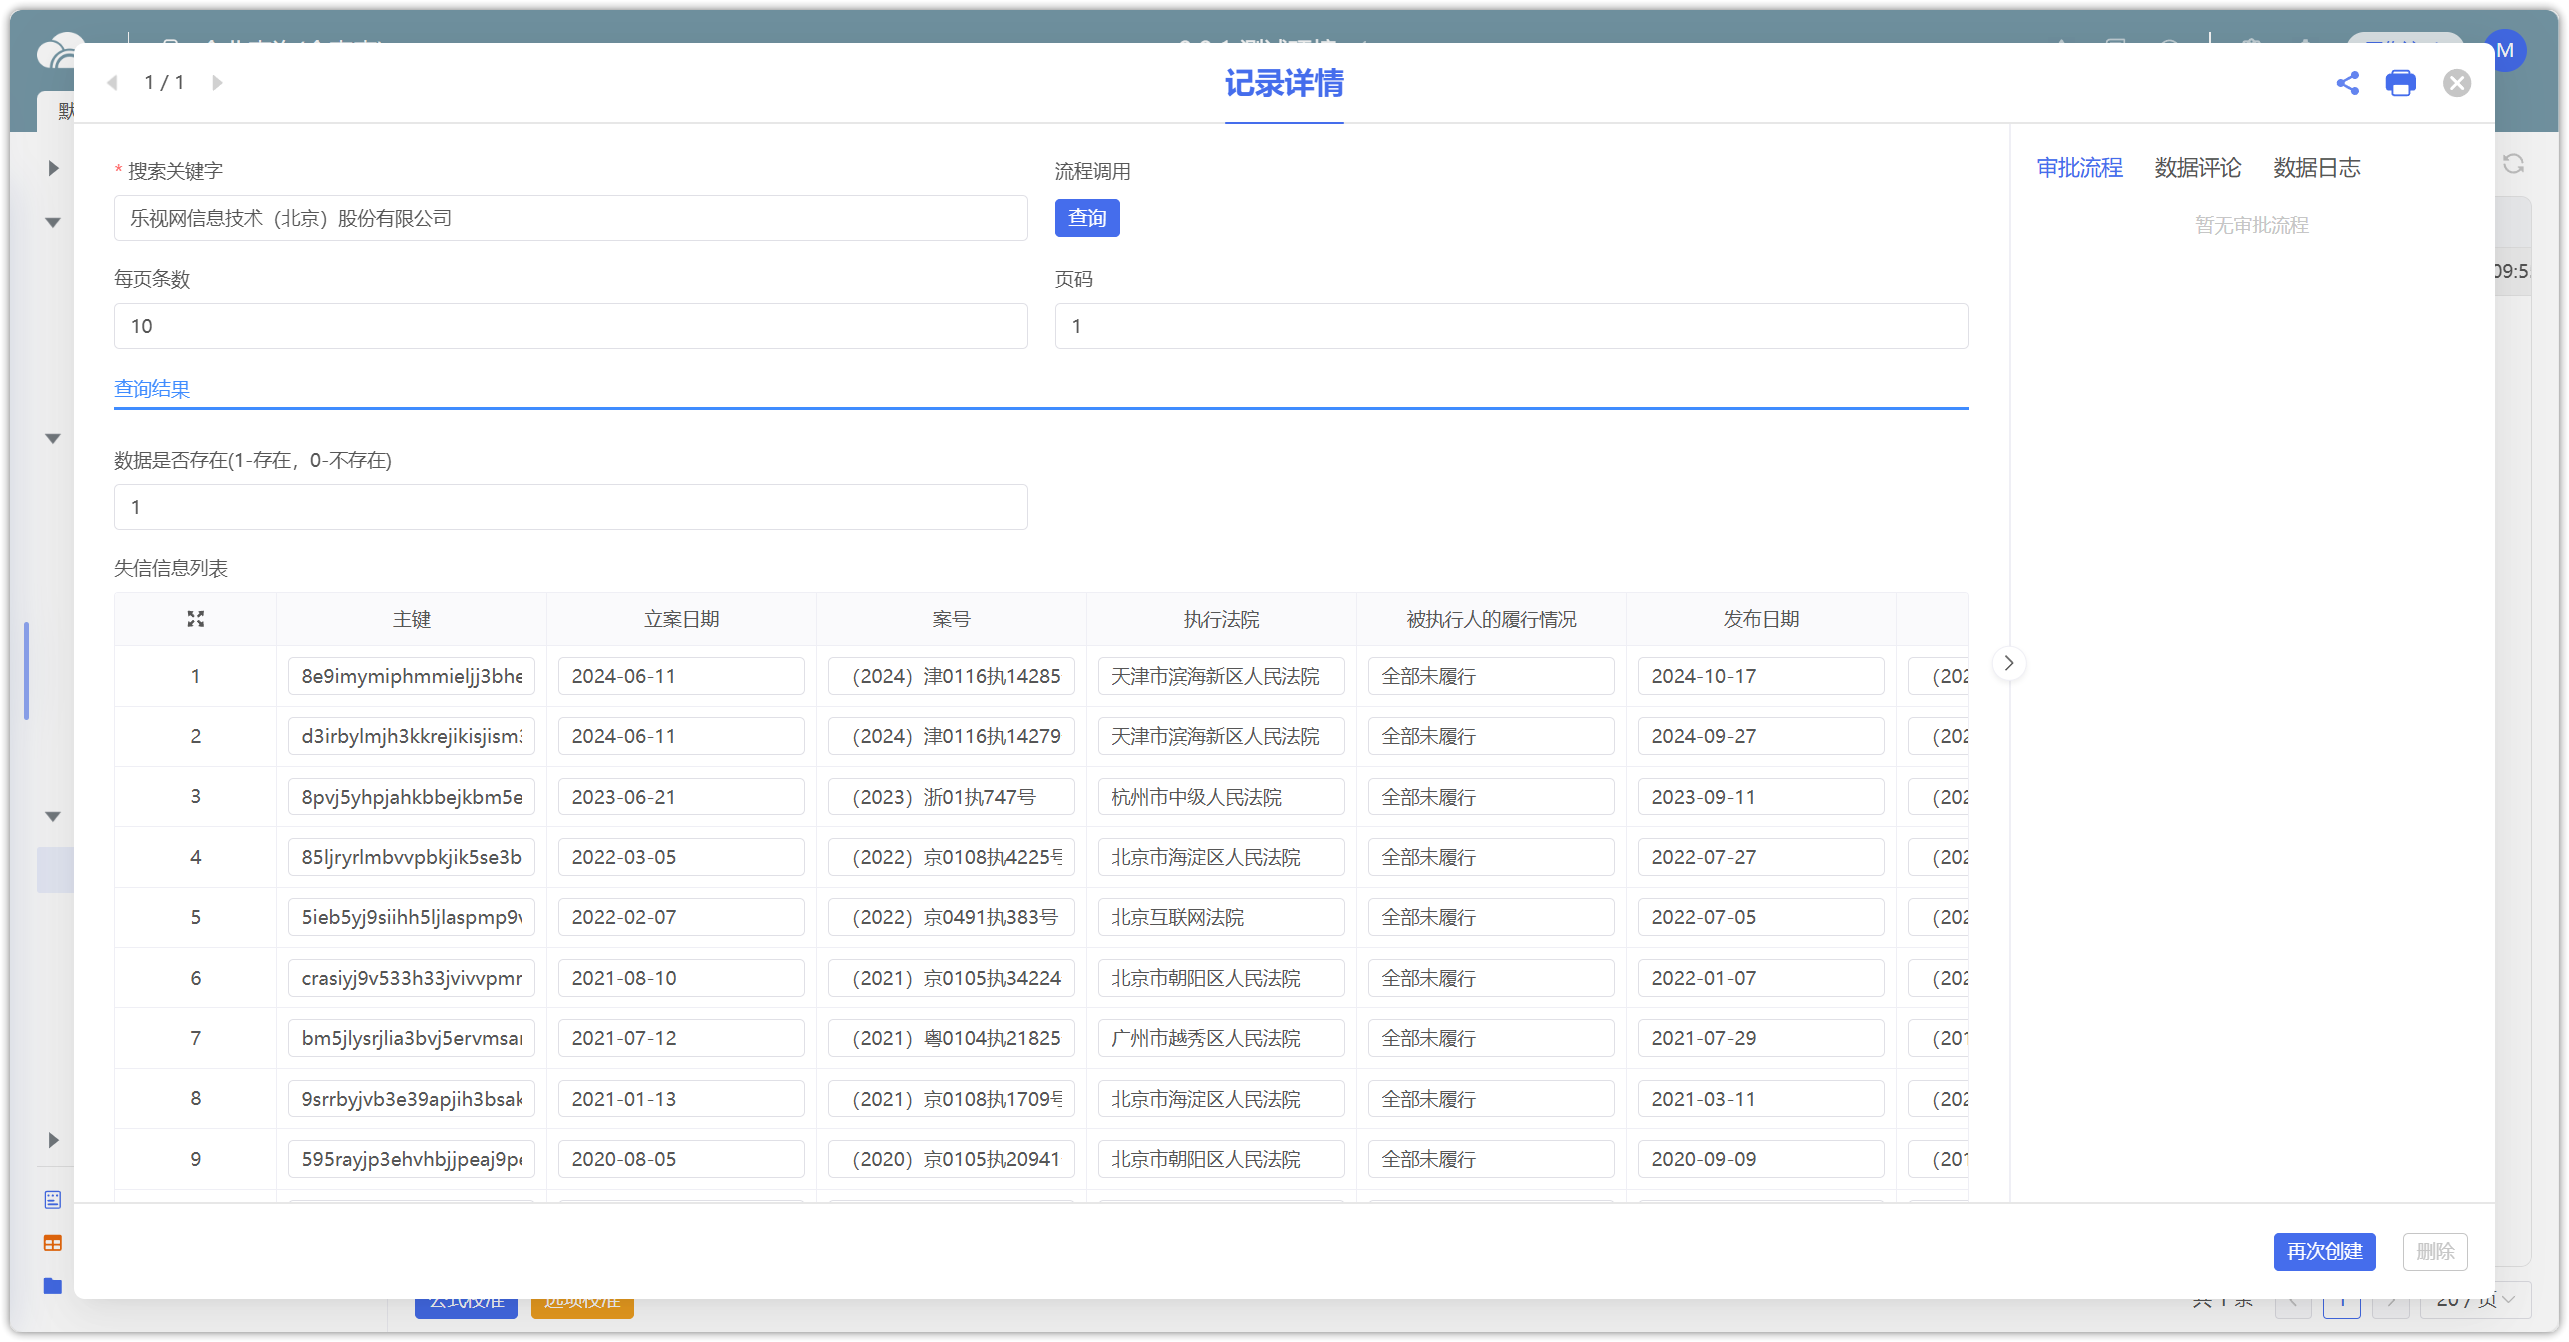The width and height of the screenshot is (2569, 1342).
Task: Switch to the 数据日志 tab
Action: 2316,168
